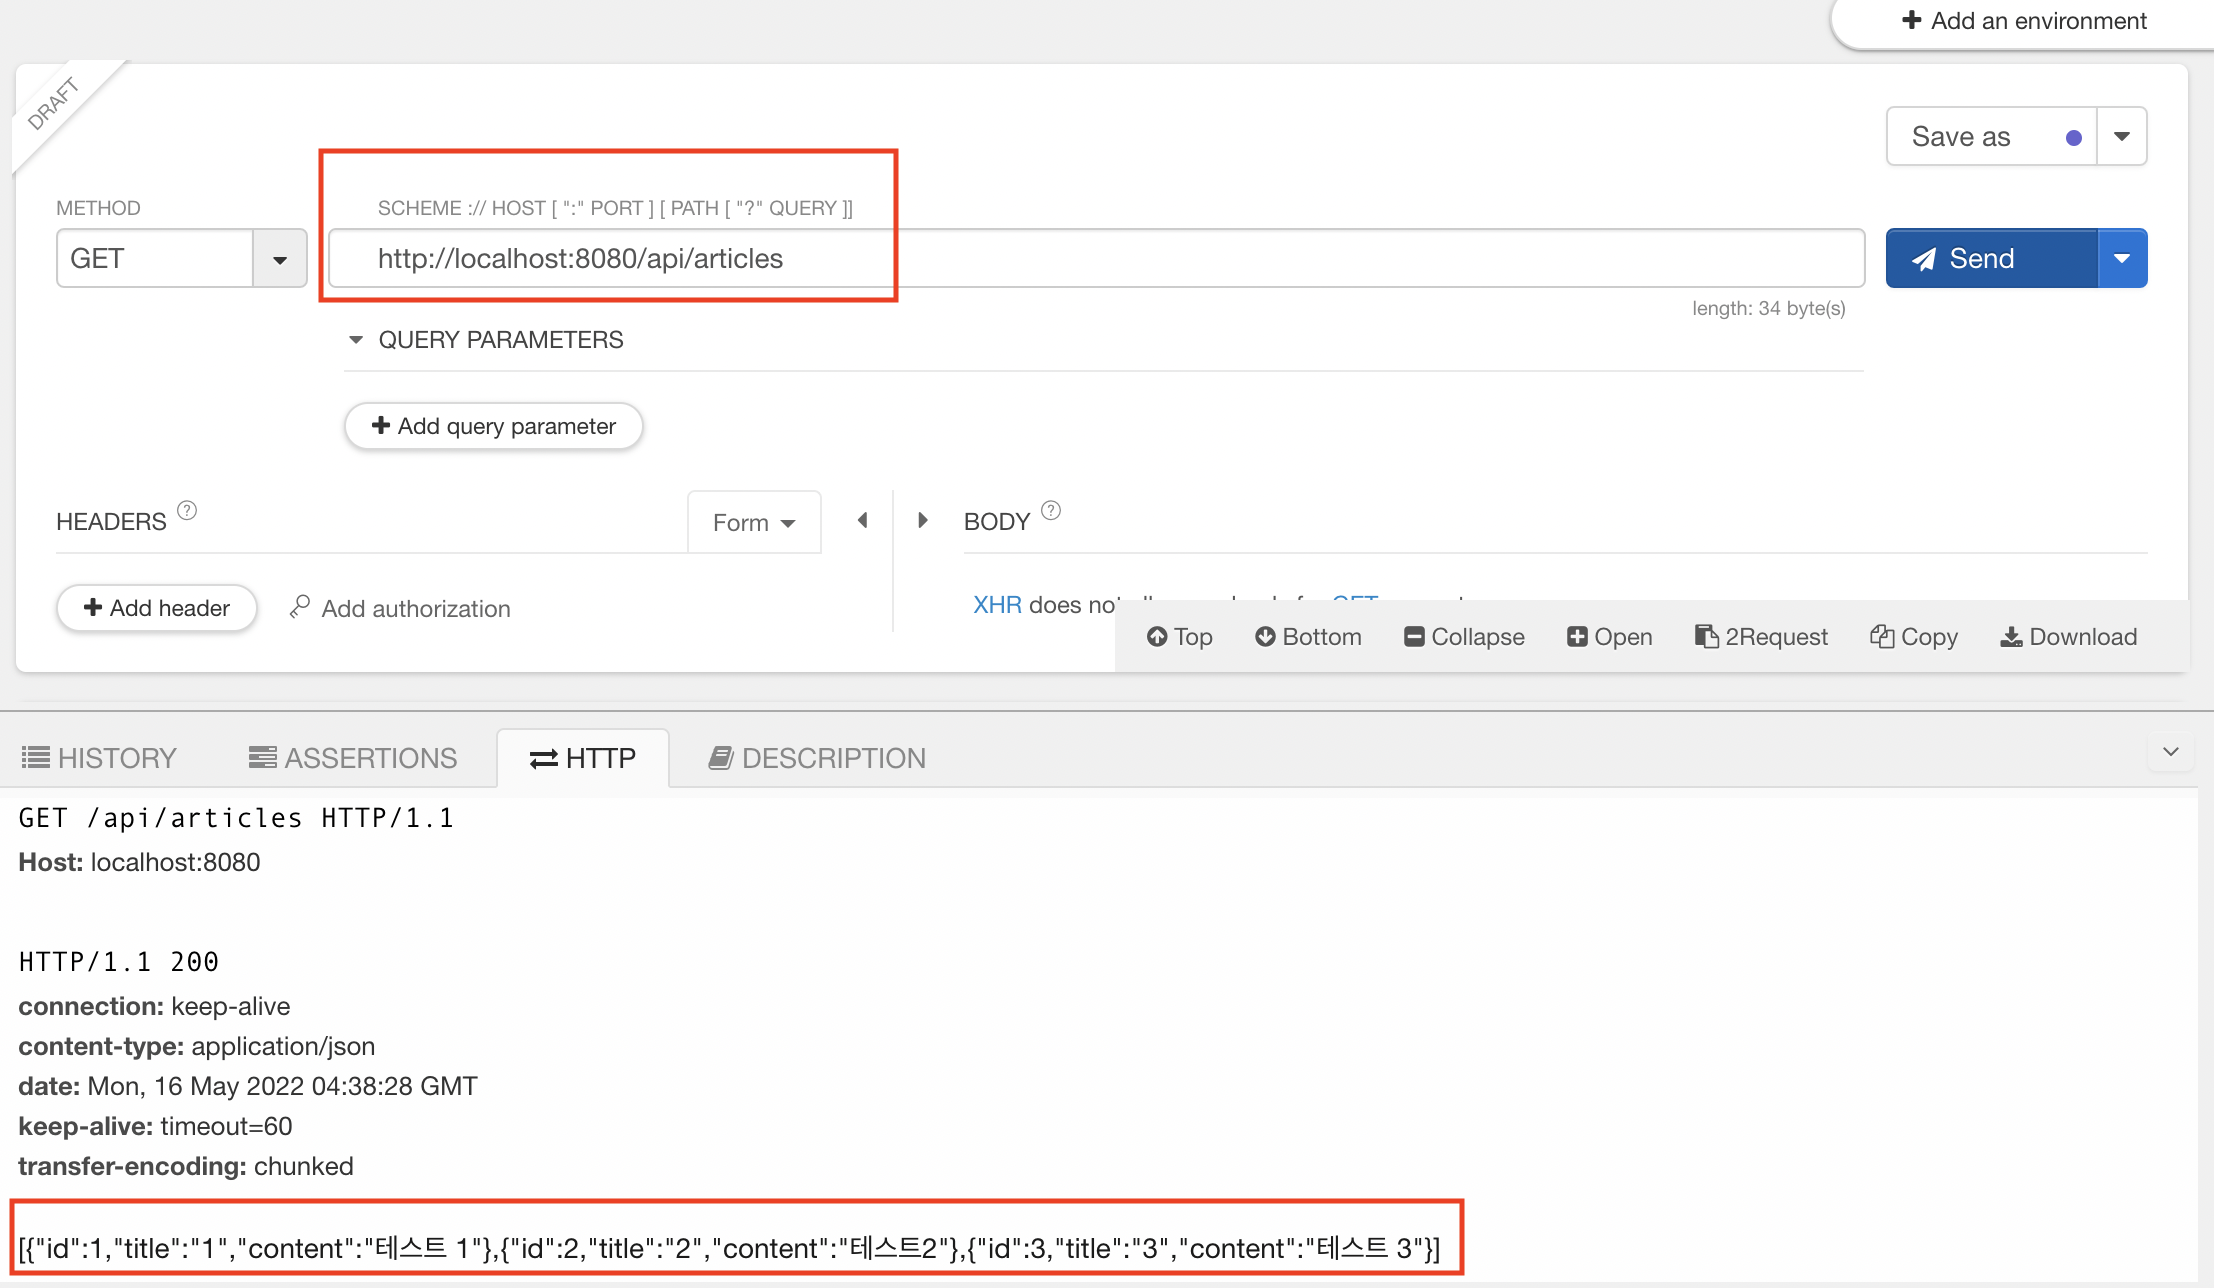The height and width of the screenshot is (1288, 2214).
Task: Click the left collapse arrow beside headers
Action: click(x=863, y=520)
